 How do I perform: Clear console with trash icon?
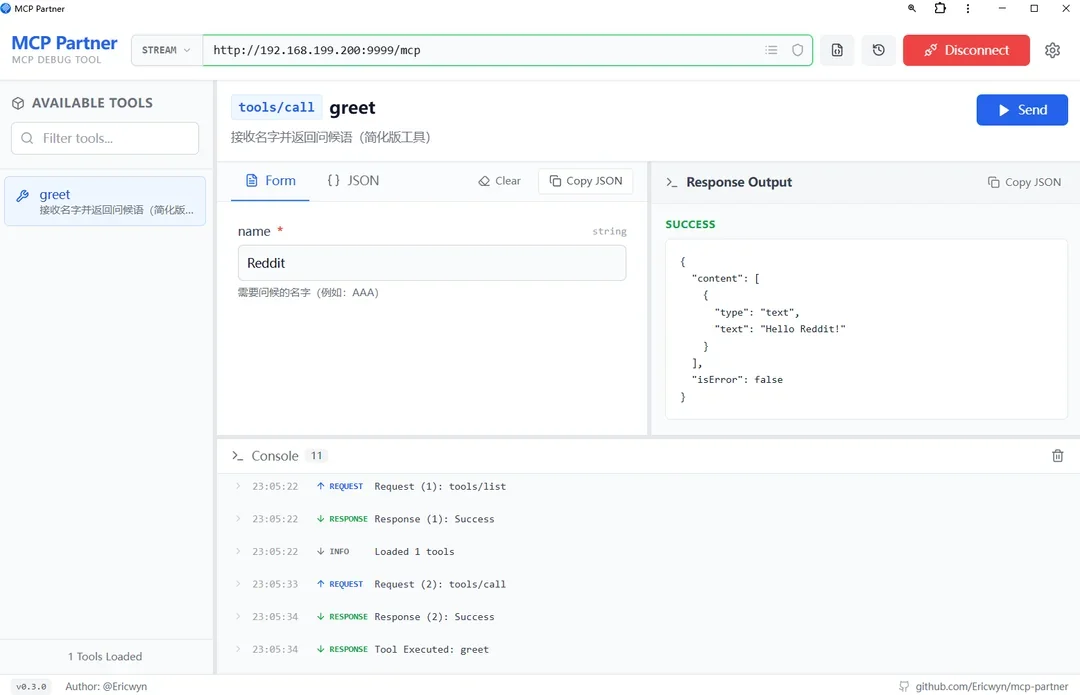pos(1057,456)
